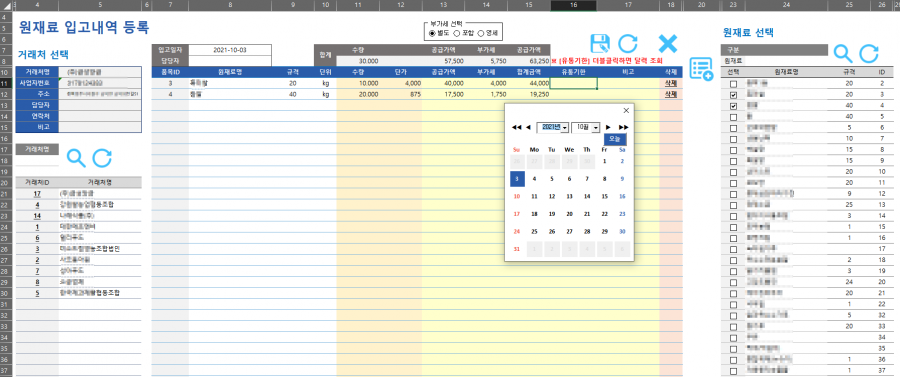Tick the checkbox for material ID 7

tap(733, 139)
